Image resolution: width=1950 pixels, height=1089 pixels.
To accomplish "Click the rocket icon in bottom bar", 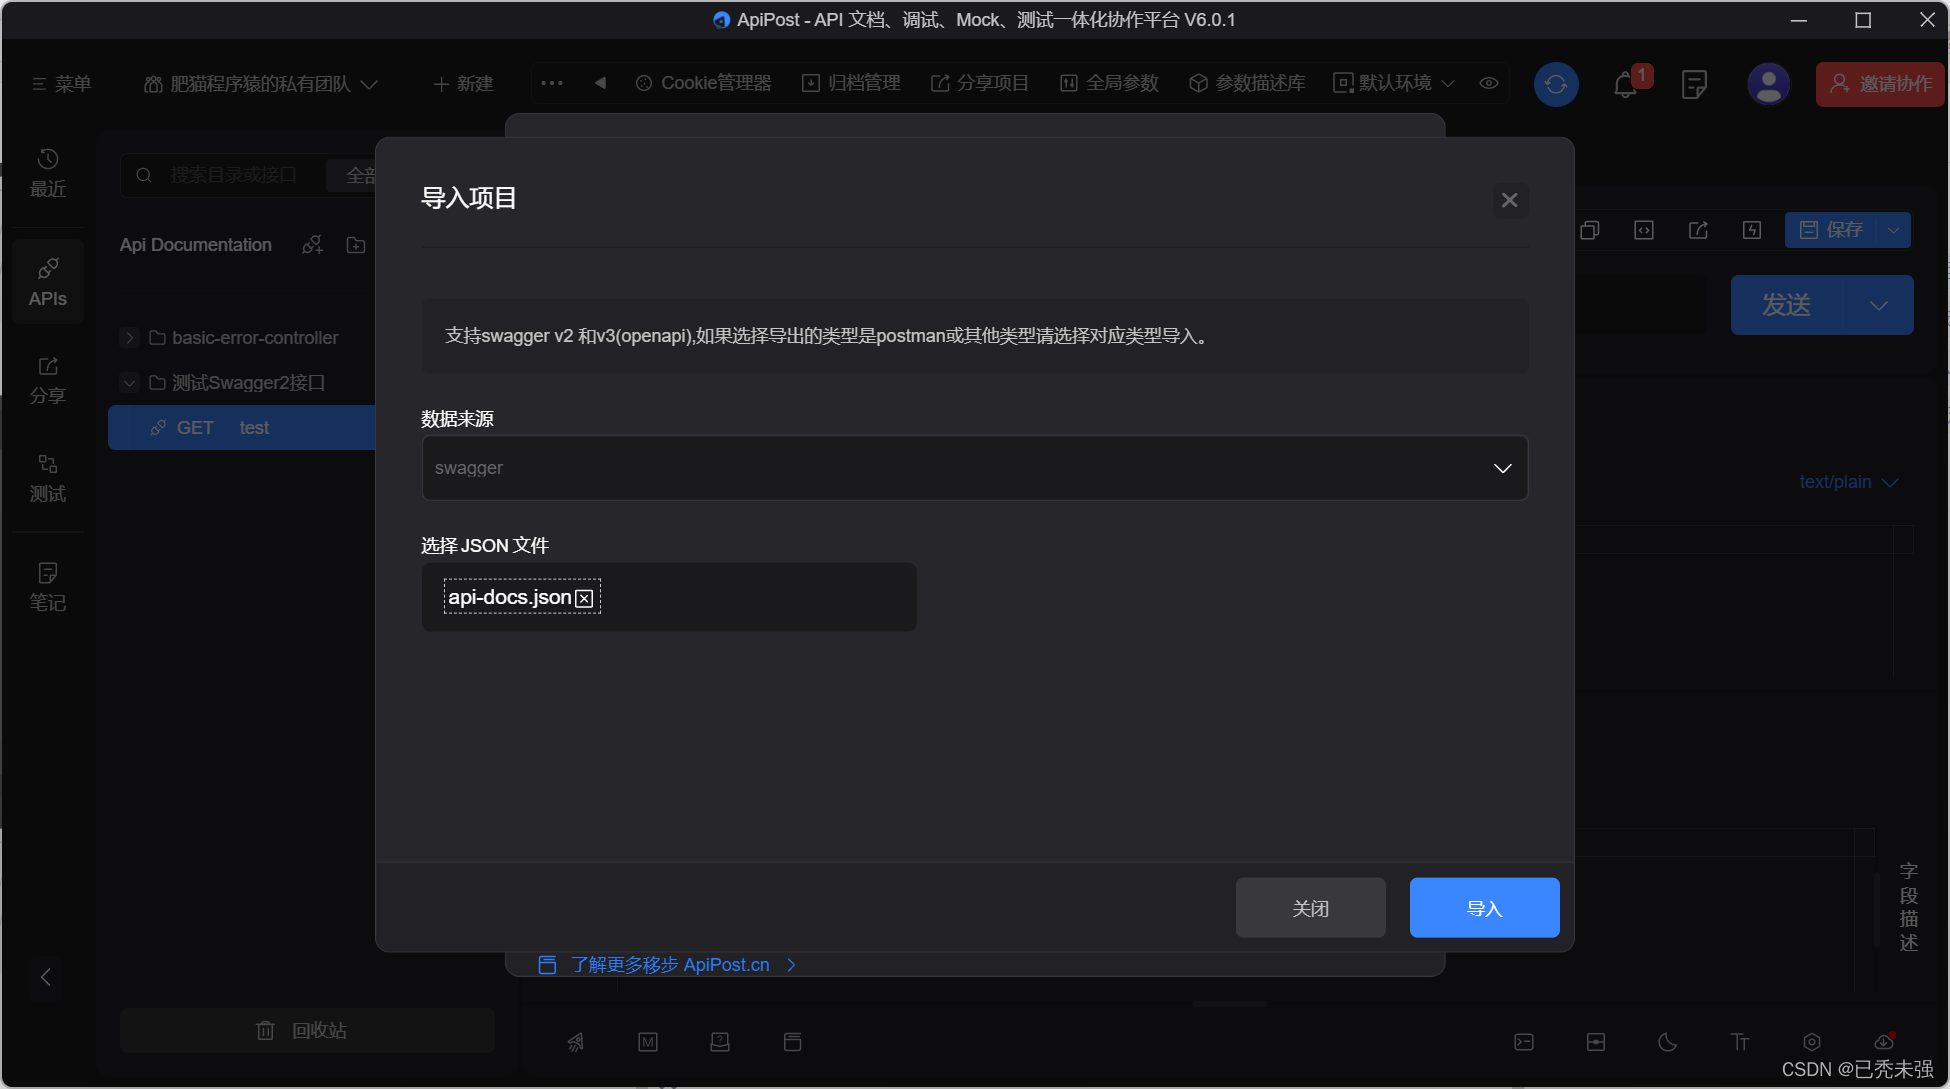I will tap(576, 1042).
